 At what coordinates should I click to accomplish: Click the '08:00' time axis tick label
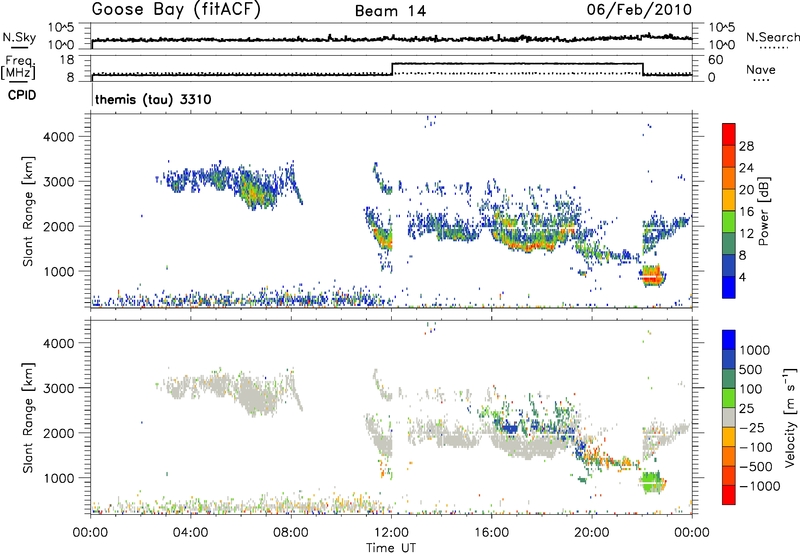291,533
